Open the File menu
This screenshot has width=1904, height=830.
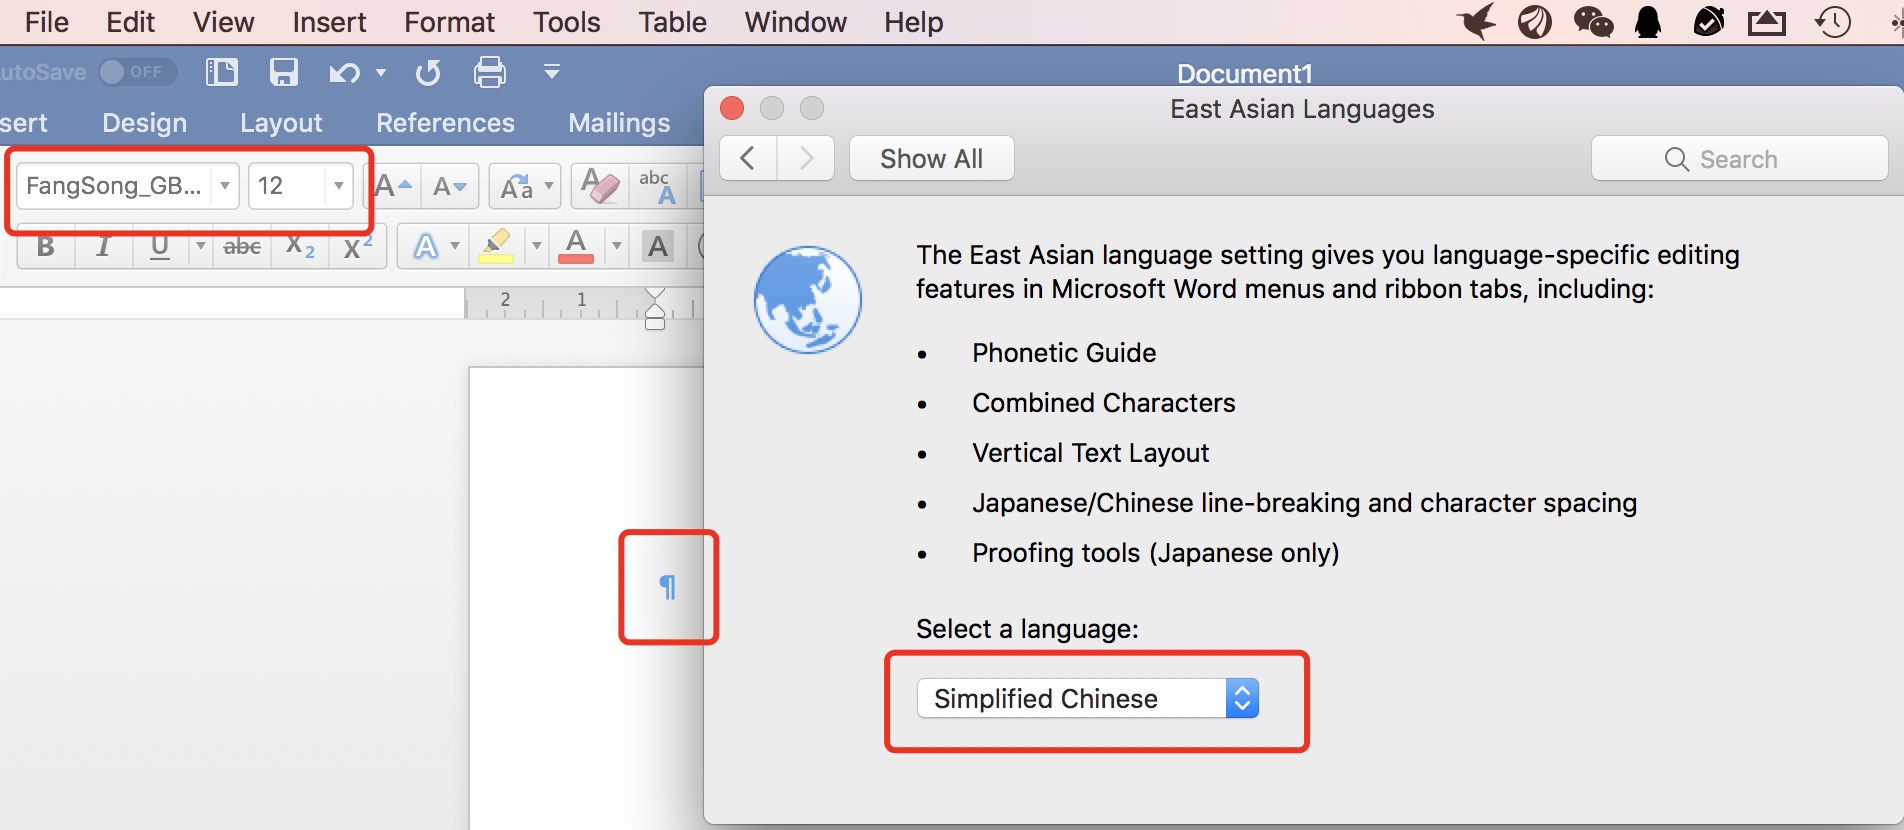47,22
